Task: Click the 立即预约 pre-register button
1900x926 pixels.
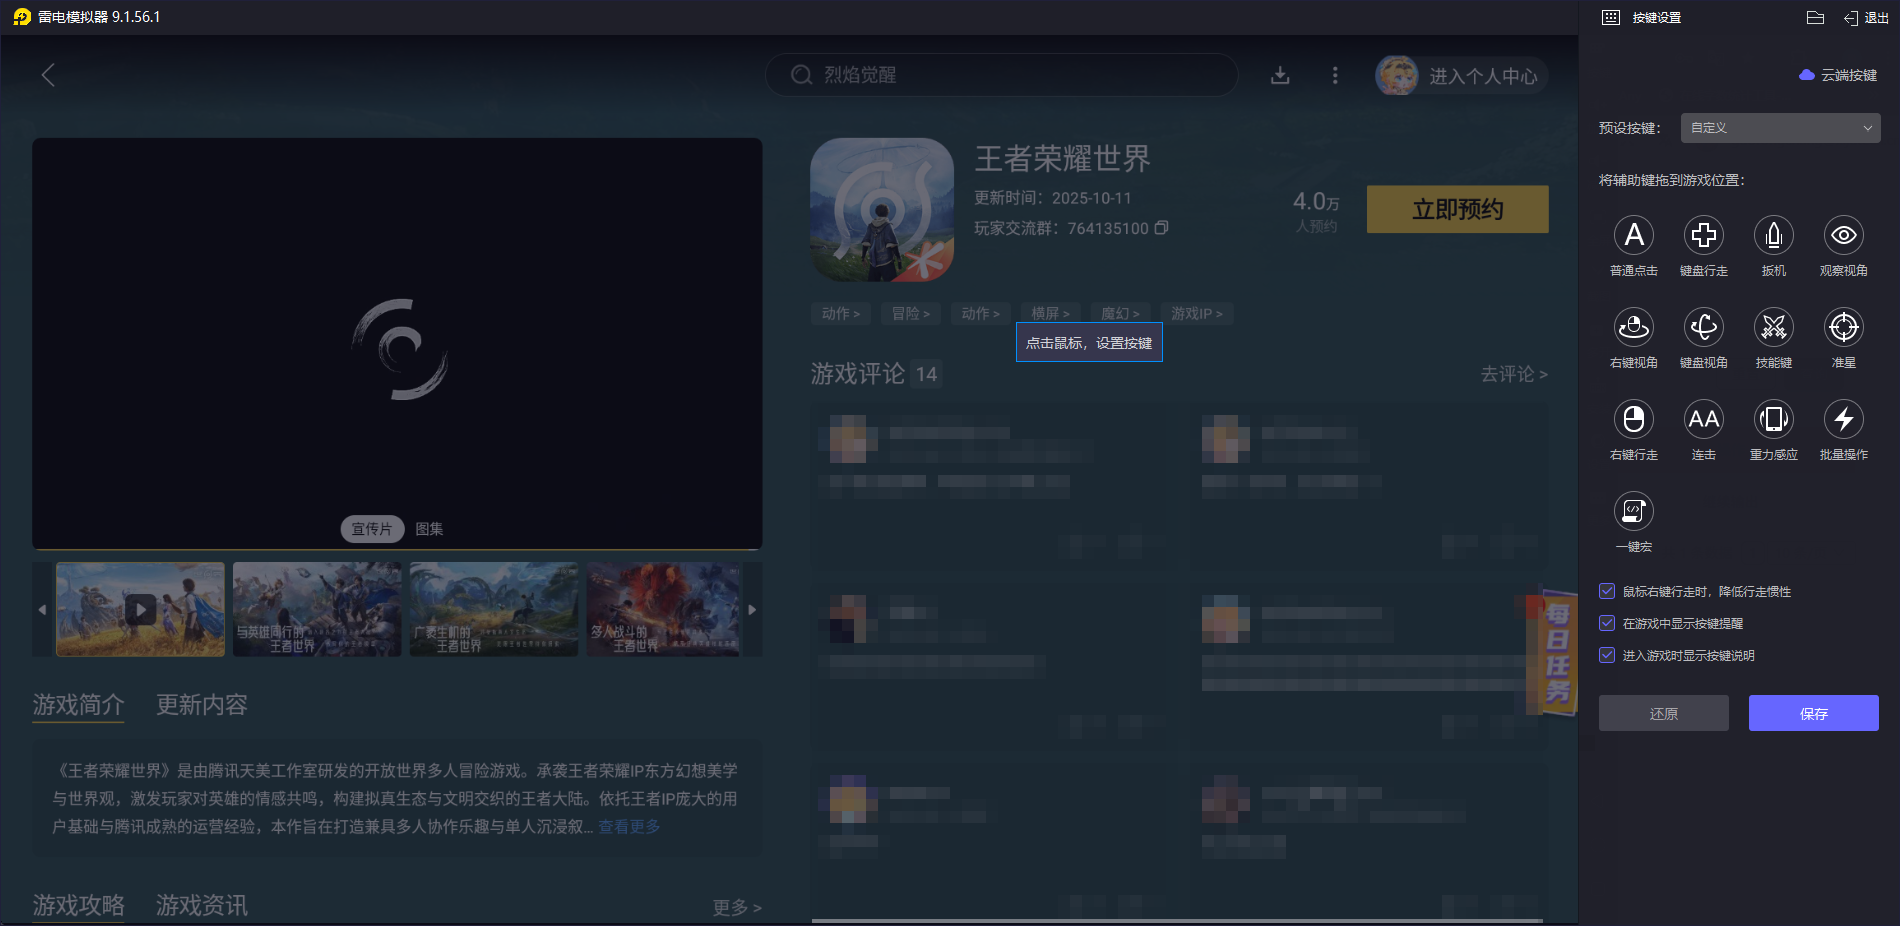Action: [x=1456, y=209]
